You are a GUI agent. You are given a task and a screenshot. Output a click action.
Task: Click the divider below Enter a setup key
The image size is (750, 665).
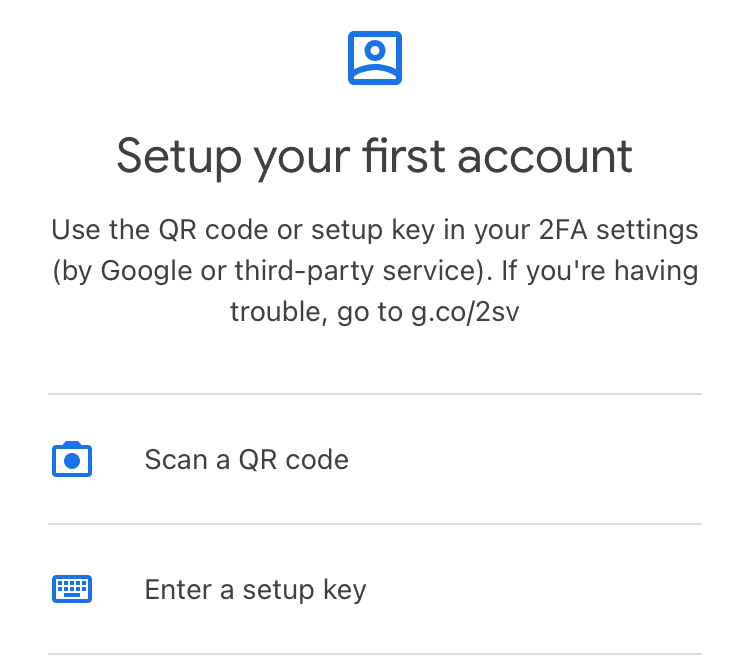point(375,654)
